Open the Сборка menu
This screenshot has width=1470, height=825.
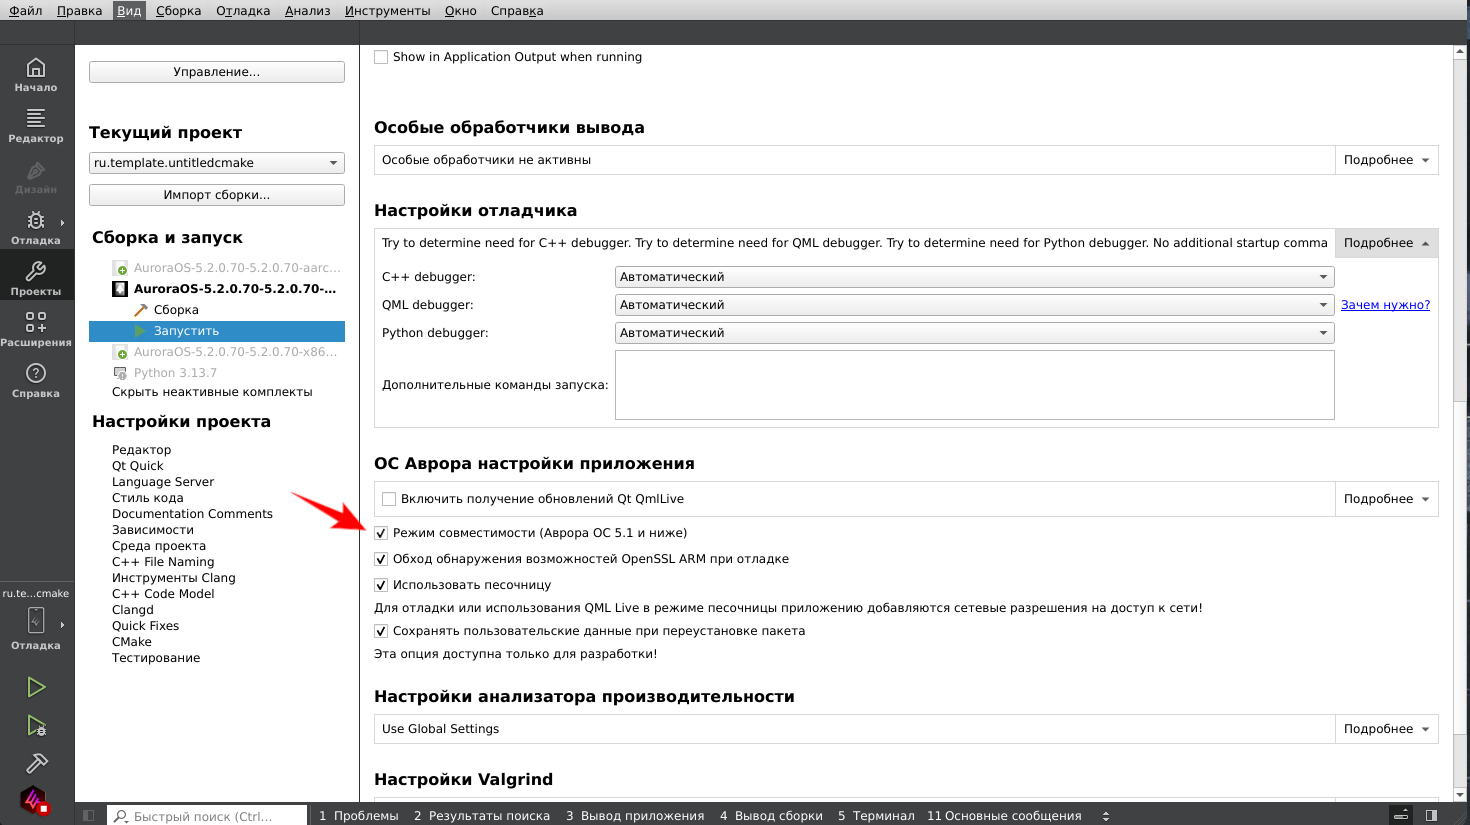point(178,11)
